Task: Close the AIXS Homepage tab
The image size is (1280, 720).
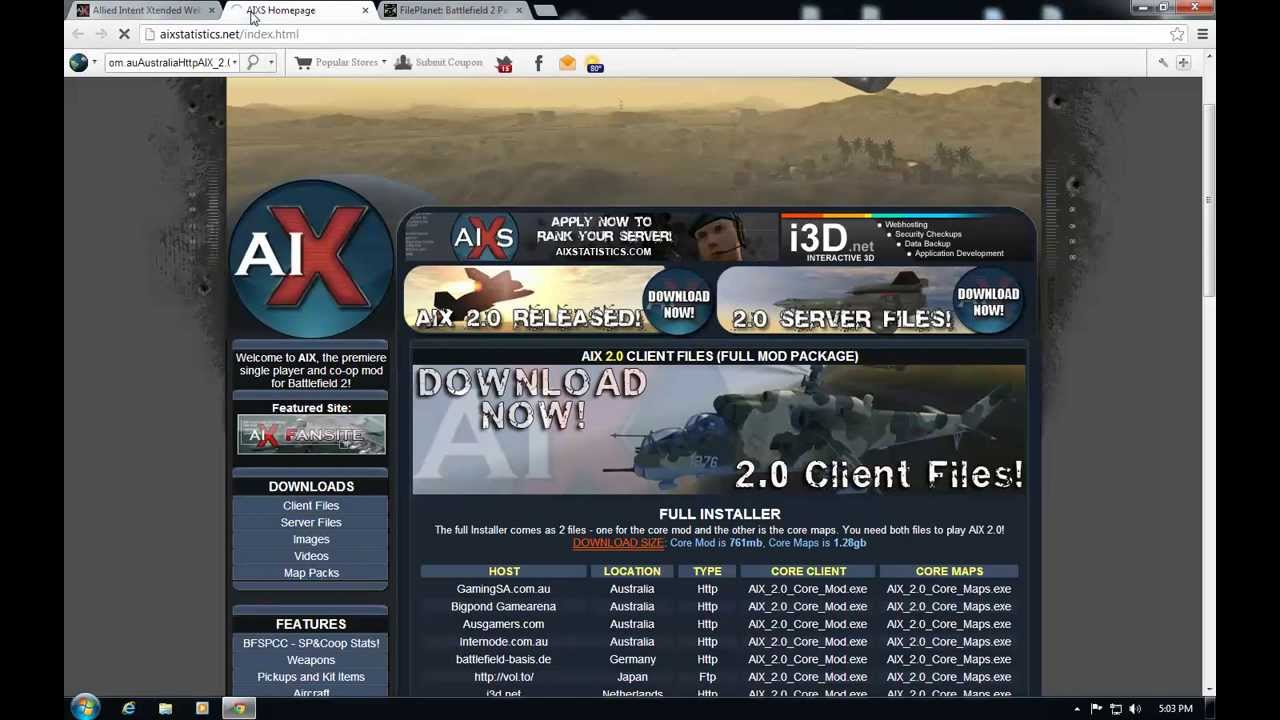Action: 364,10
